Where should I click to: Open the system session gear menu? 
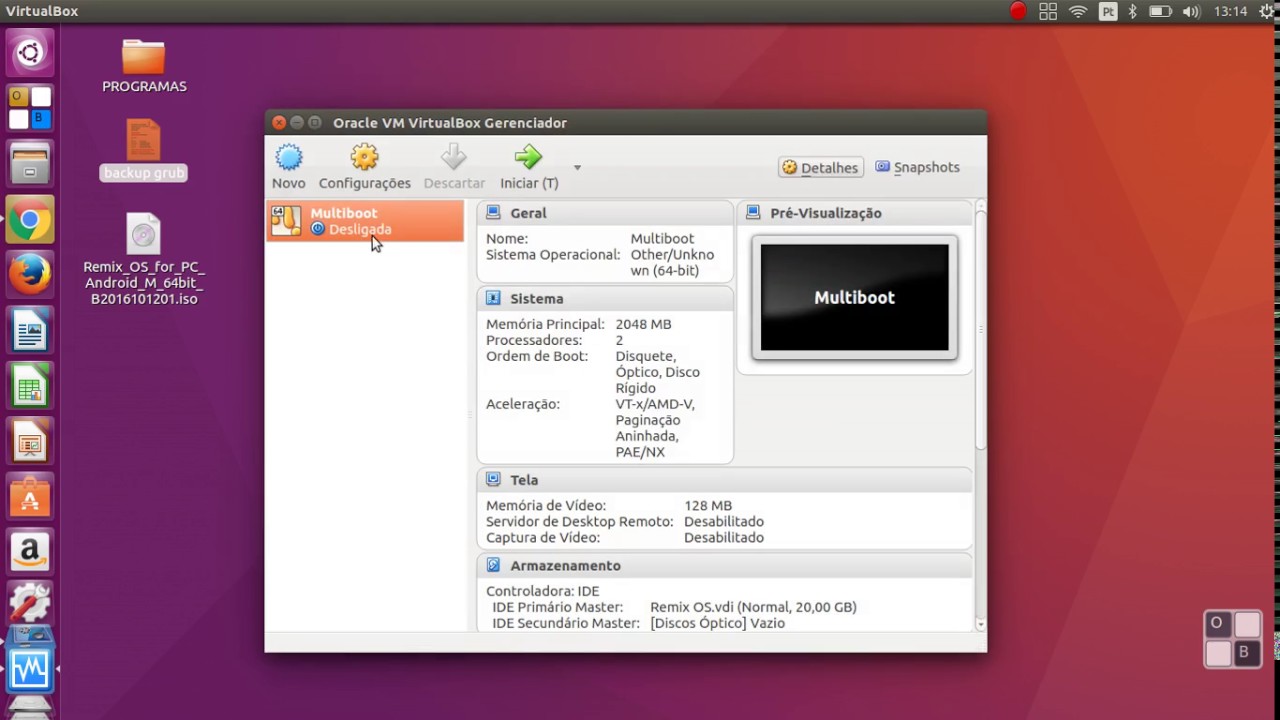coord(1268,12)
